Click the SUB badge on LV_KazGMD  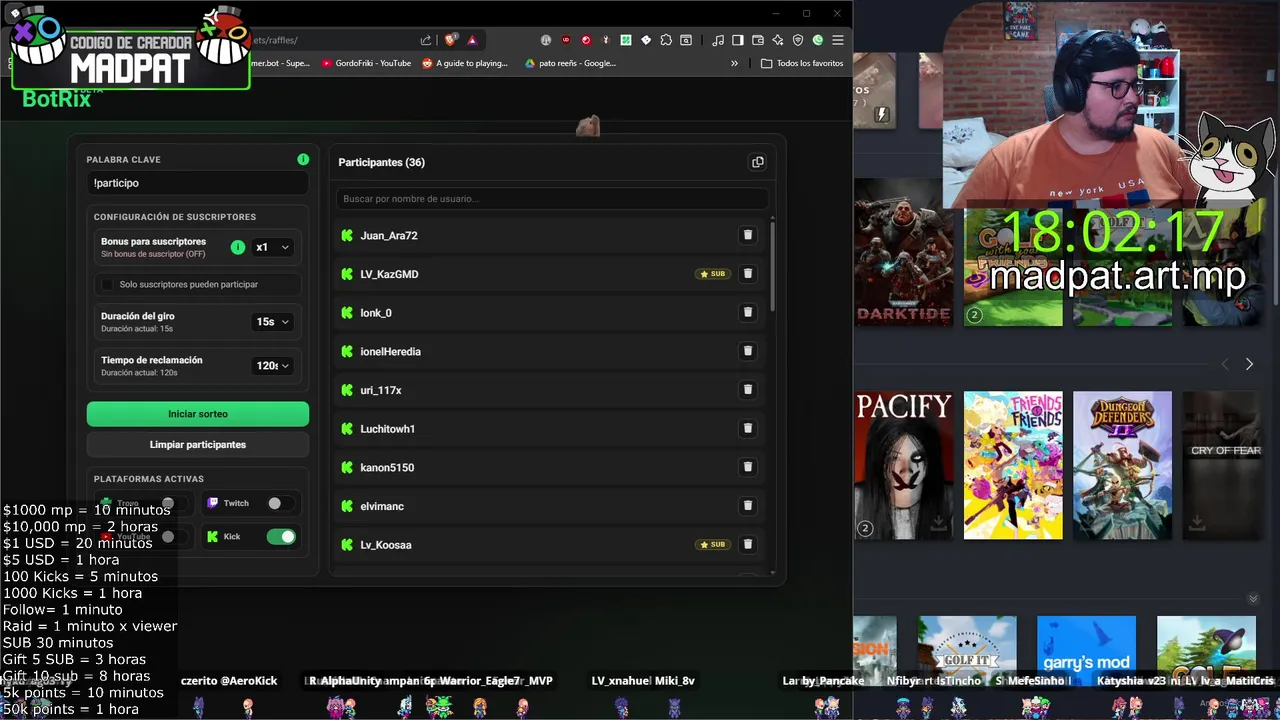click(x=713, y=273)
